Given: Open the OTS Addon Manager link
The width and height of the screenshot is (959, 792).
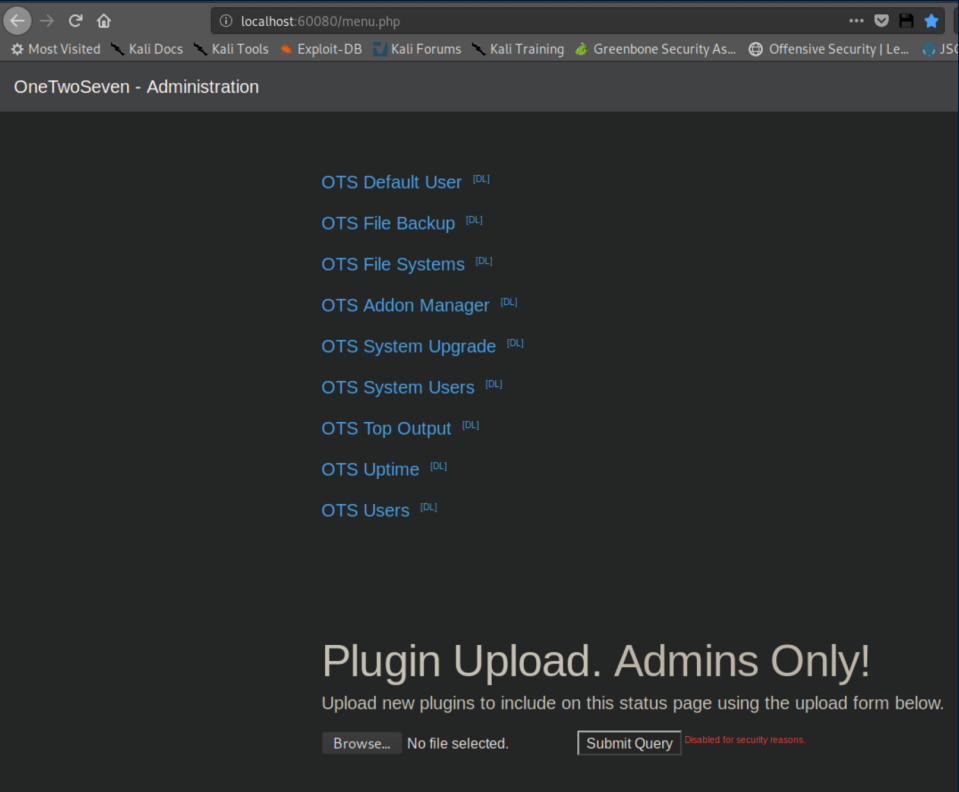Looking at the screenshot, I should click(x=405, y=305).
